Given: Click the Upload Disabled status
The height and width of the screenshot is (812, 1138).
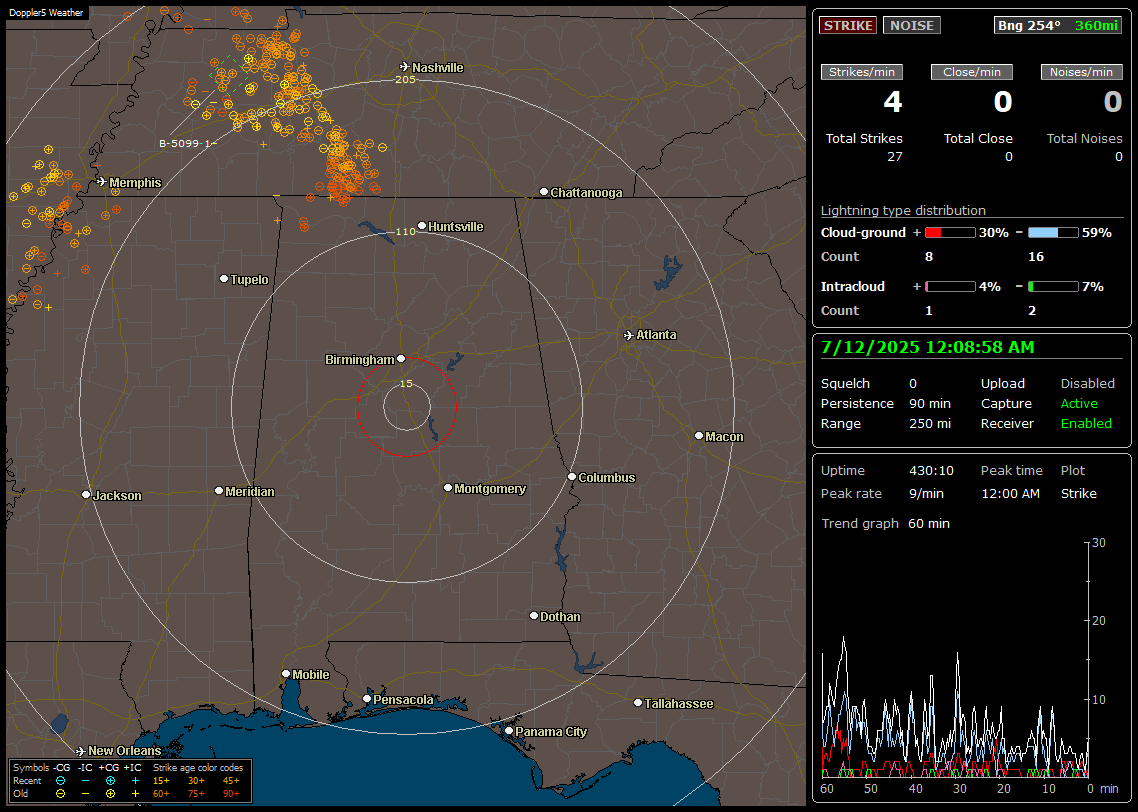Looking at the screenshot, I should (x=1087, y=383).
